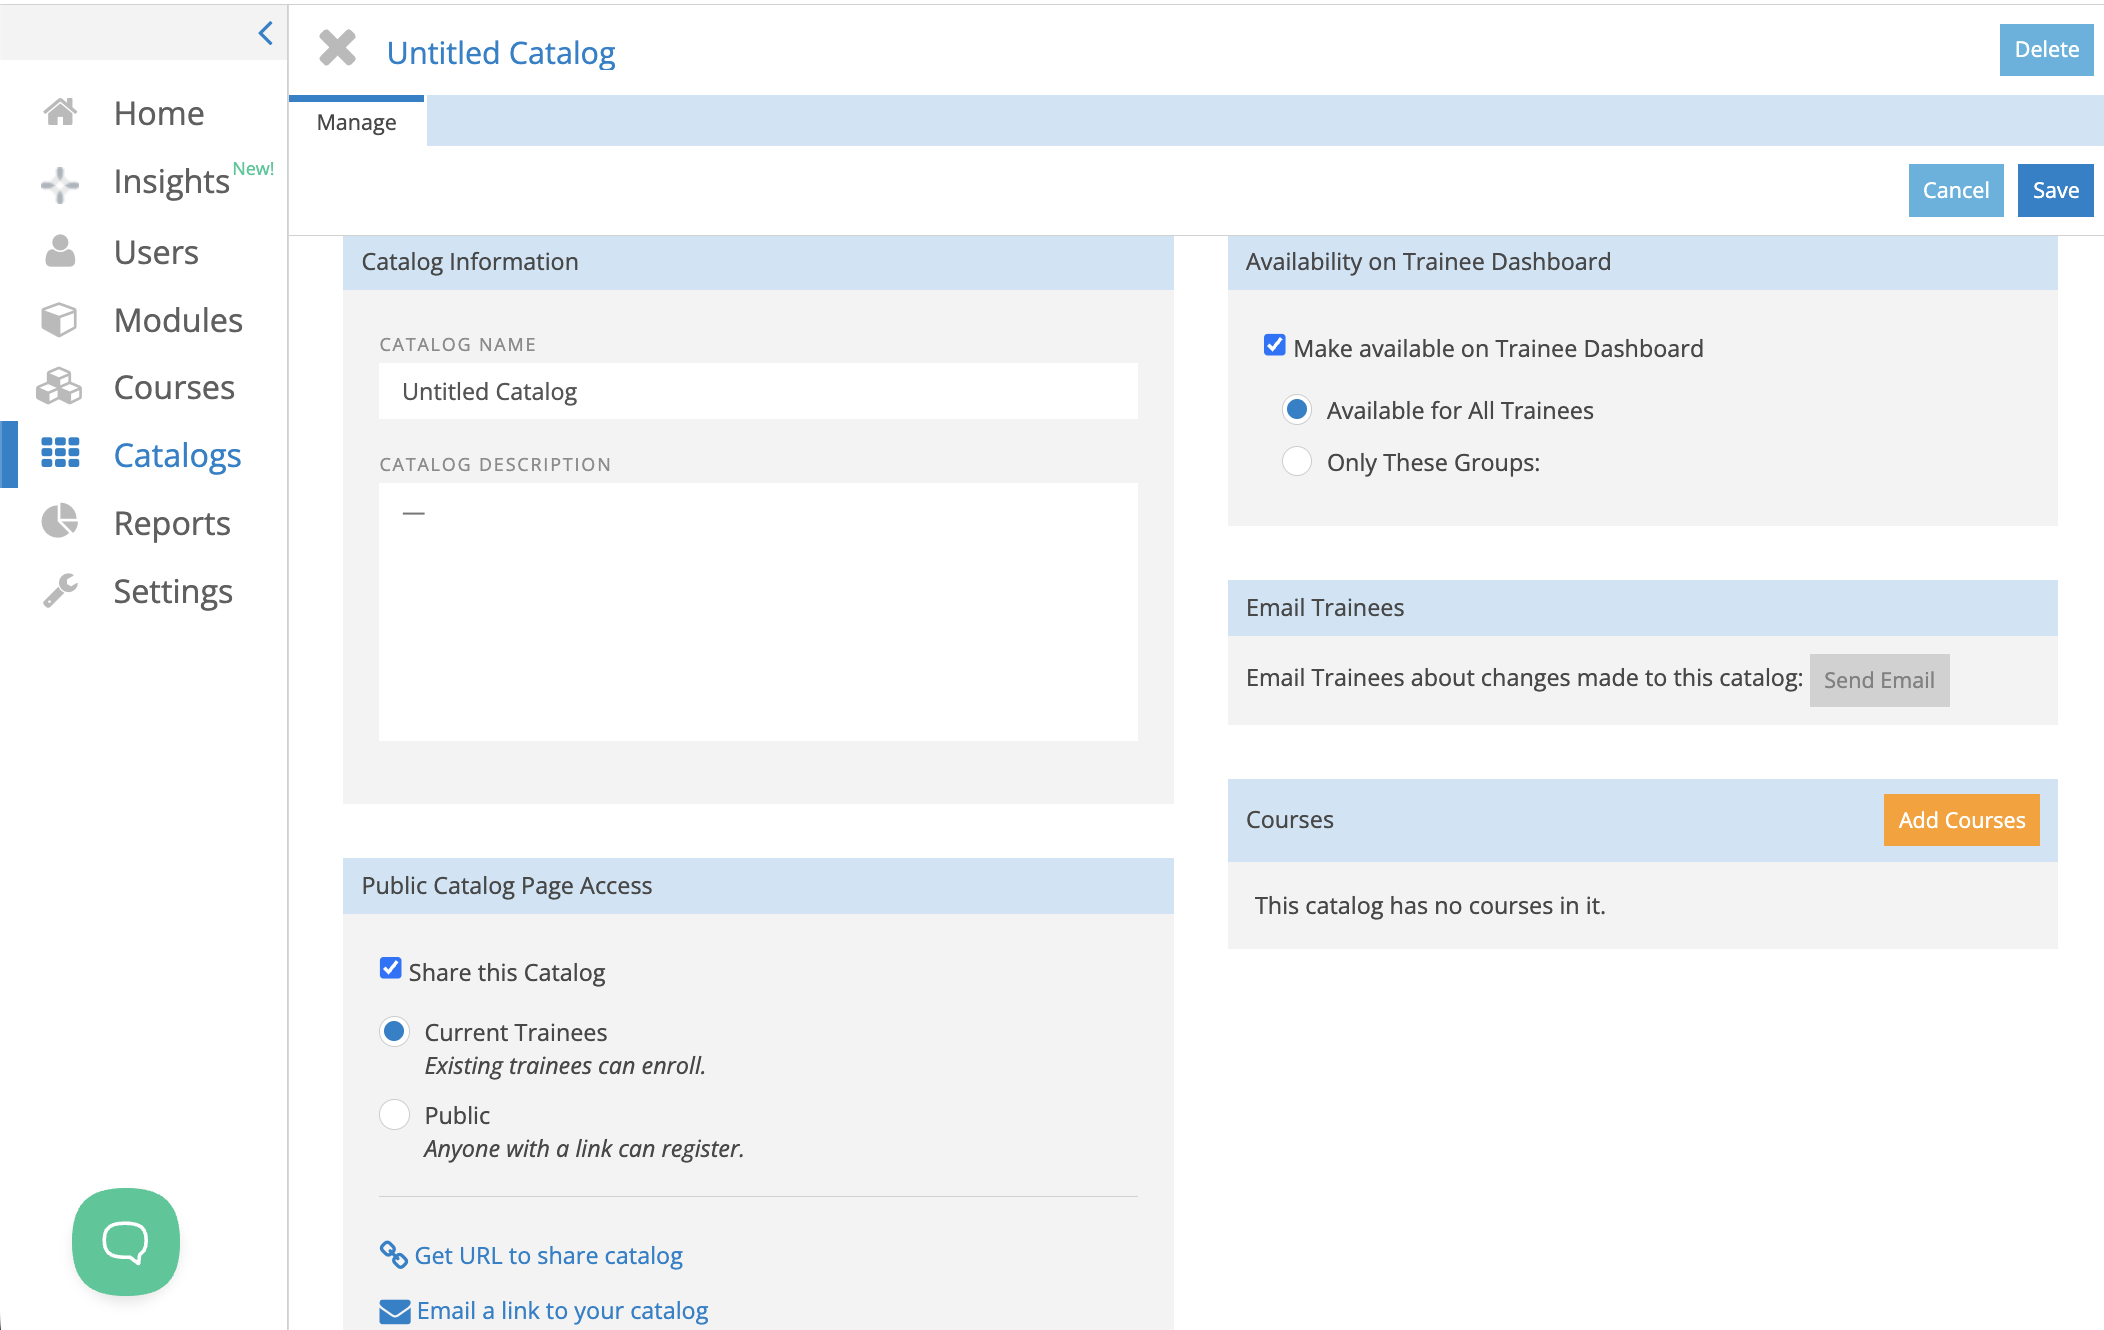Save the catalog changes

tap(2055, 190)
